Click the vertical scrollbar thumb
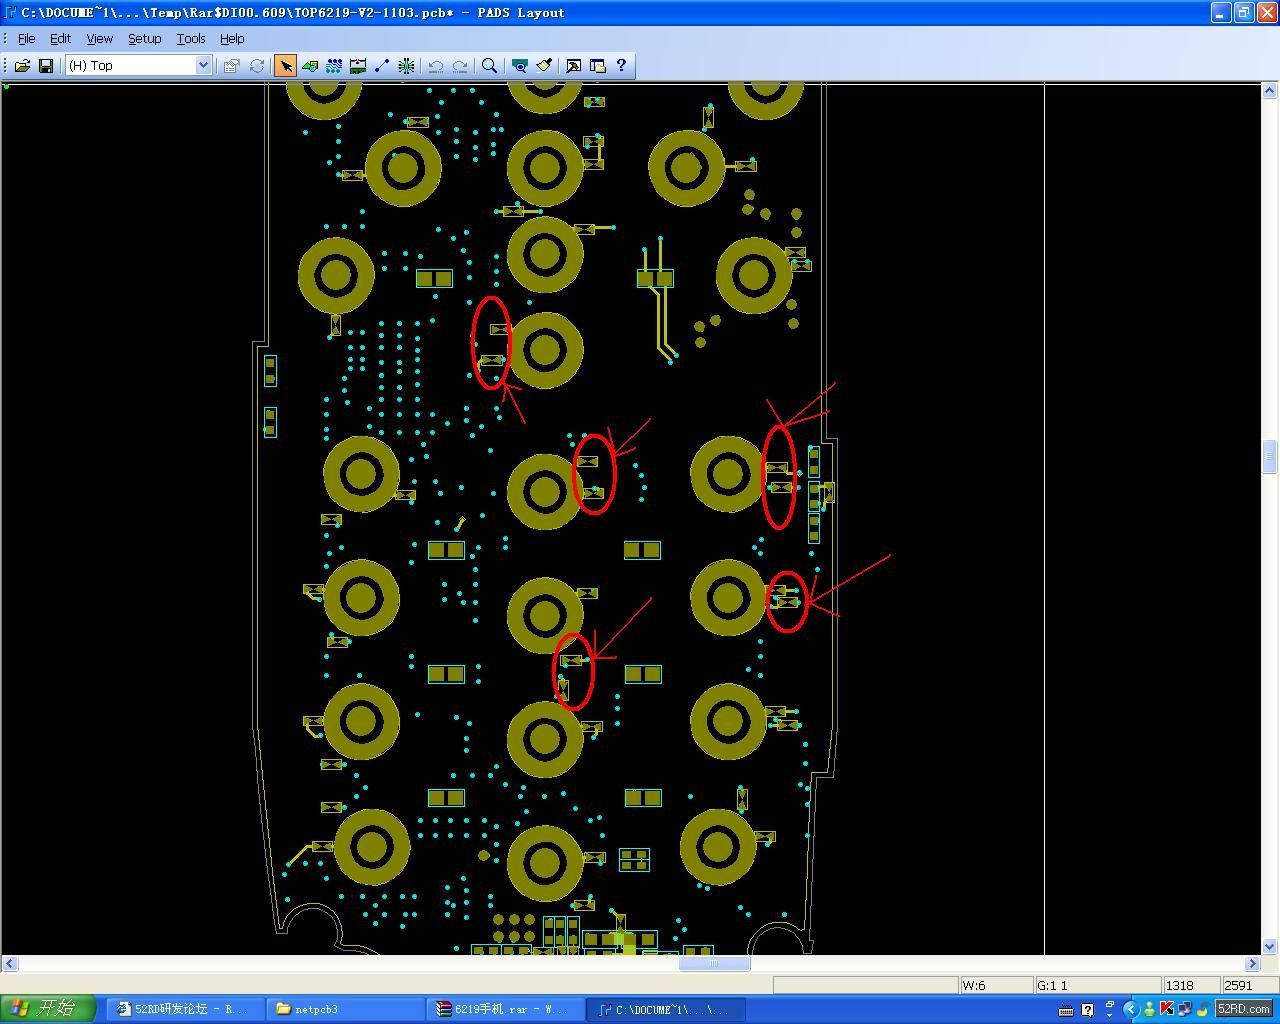Screen dimensions: 1280x1024 pos(1270,456)
